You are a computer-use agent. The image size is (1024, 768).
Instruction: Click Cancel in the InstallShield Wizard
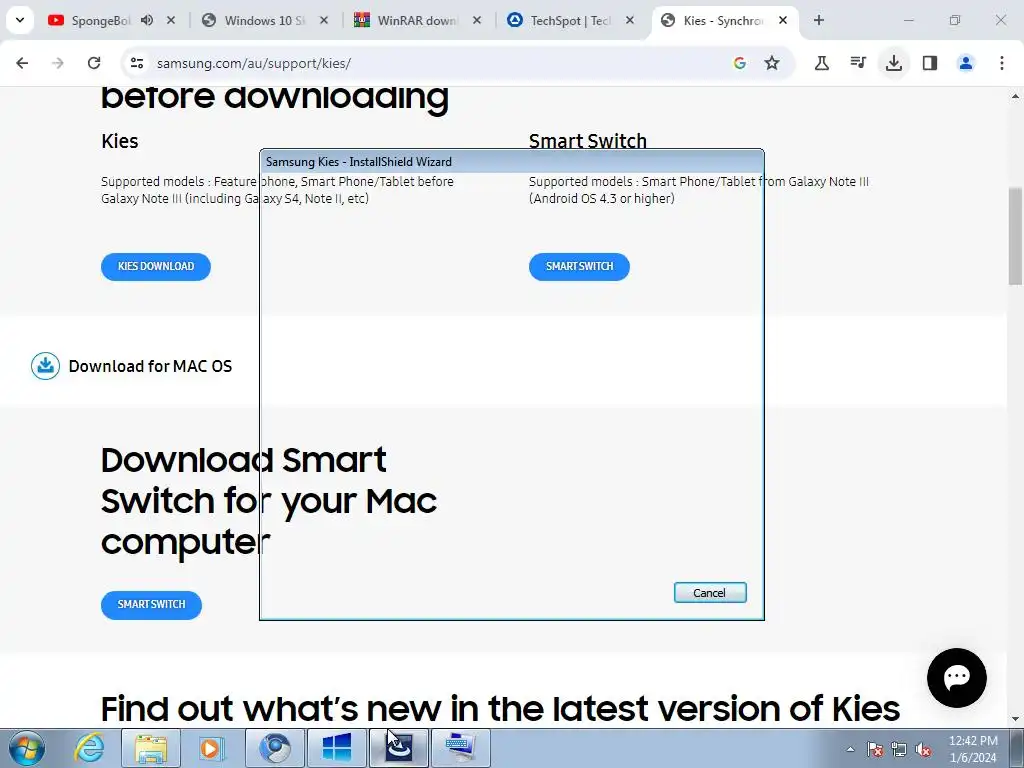pos(710,593)
